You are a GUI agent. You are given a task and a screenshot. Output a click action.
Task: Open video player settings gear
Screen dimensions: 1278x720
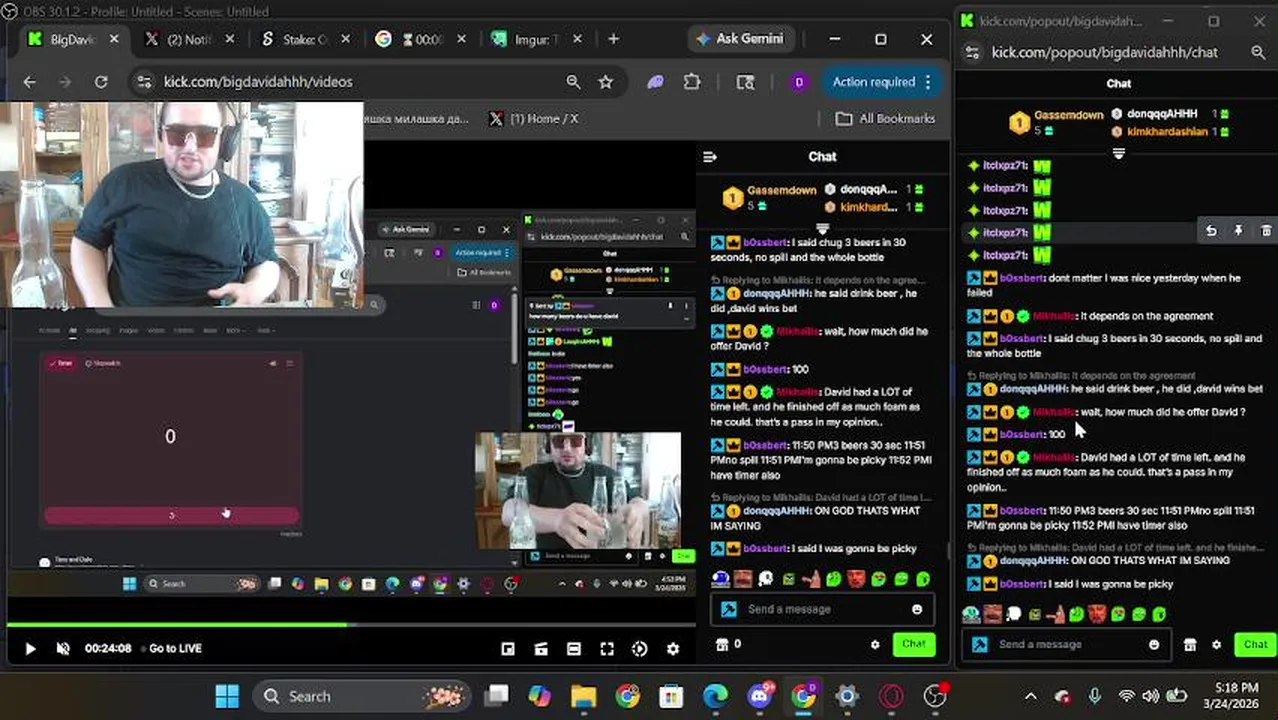[x=673, y=649]
